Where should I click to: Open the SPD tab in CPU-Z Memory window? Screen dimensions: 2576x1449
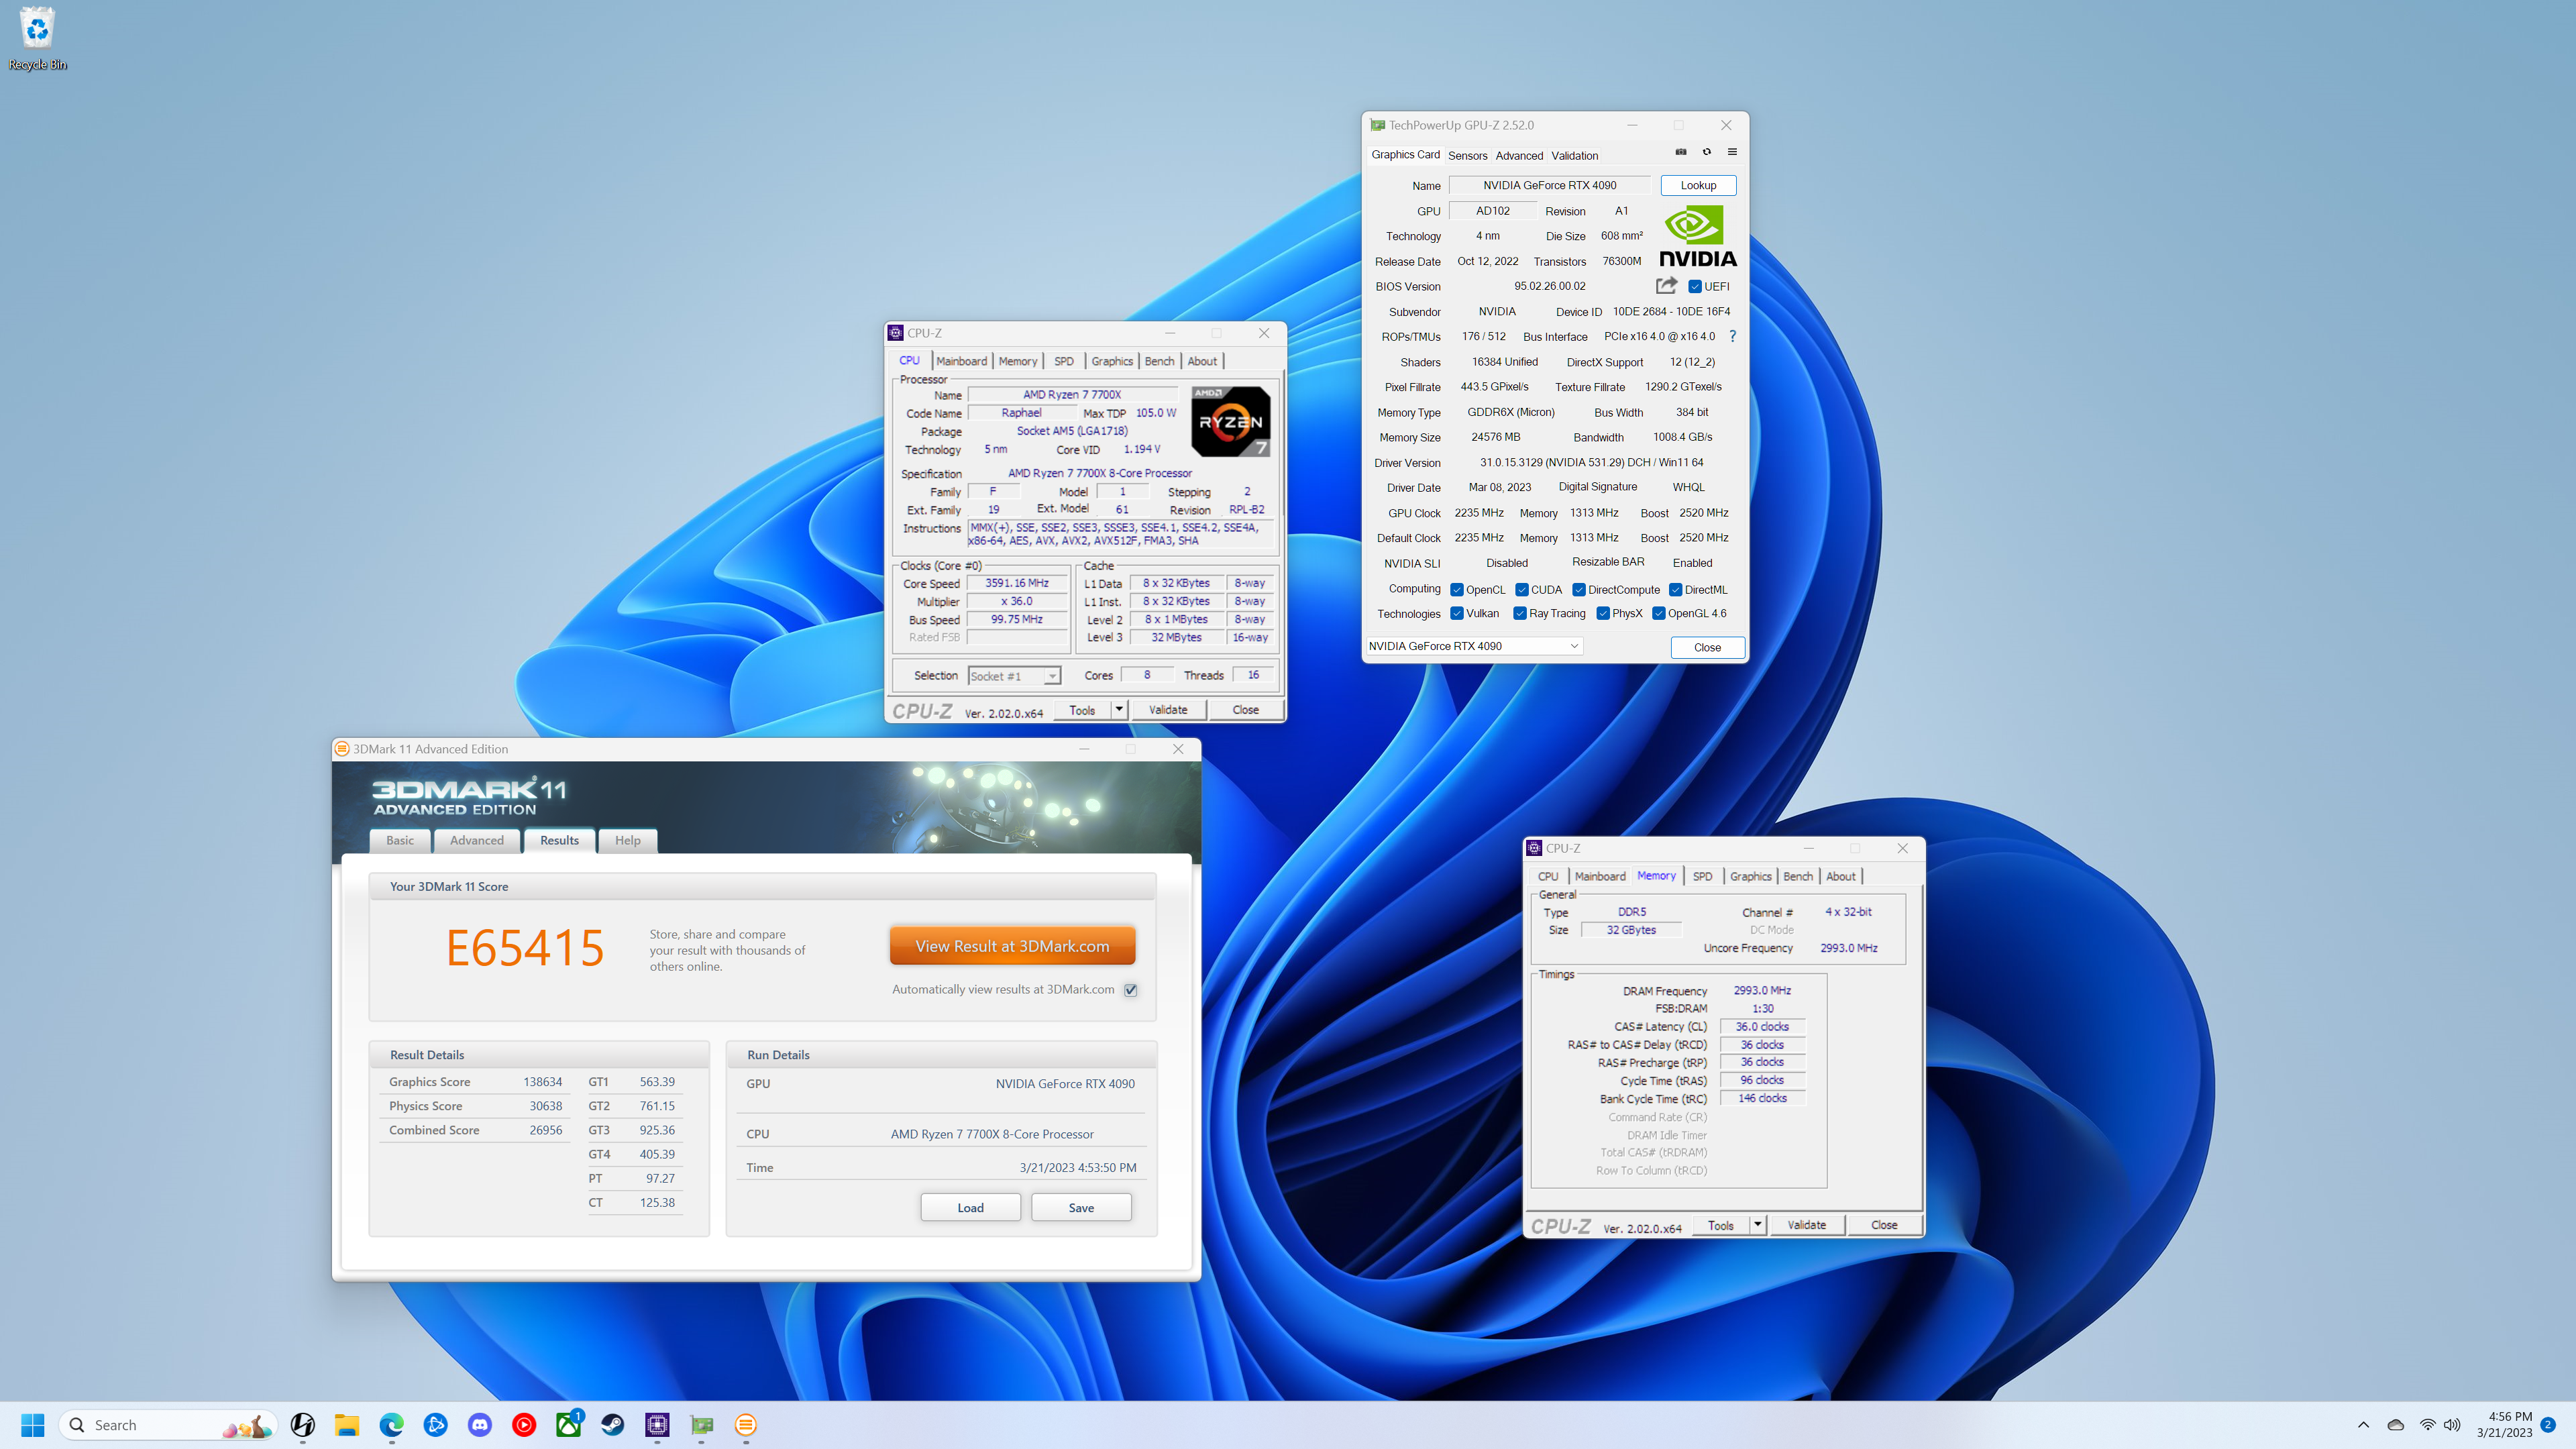tap(1702, 876)
